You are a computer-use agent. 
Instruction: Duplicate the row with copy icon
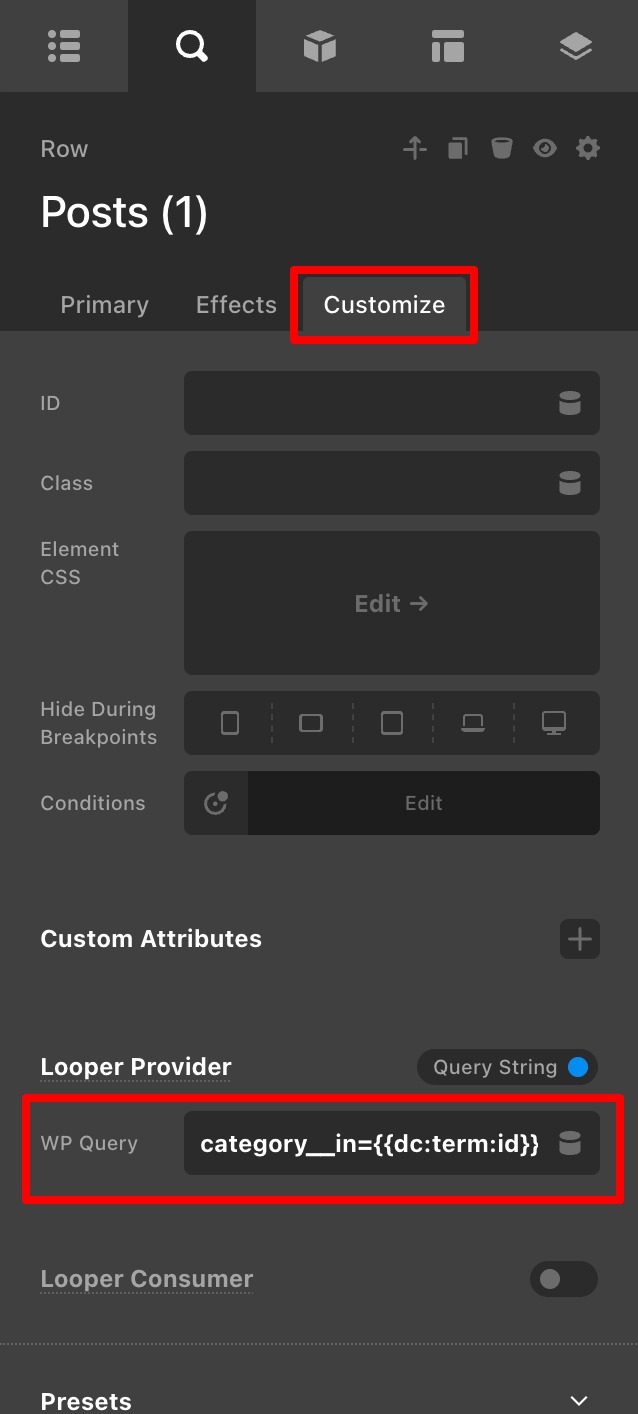(458, 149)
